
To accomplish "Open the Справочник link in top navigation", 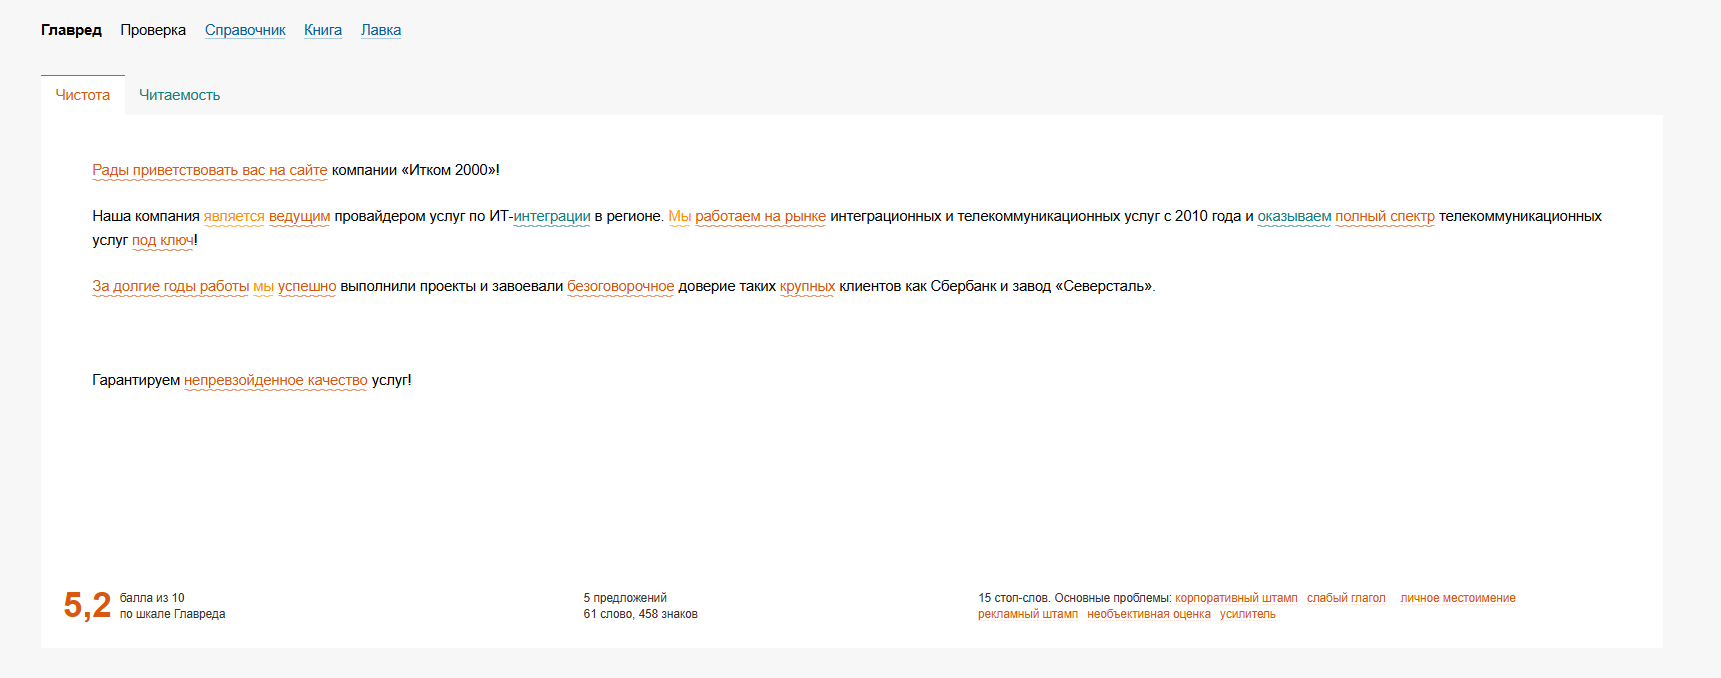I will (245, 30).
